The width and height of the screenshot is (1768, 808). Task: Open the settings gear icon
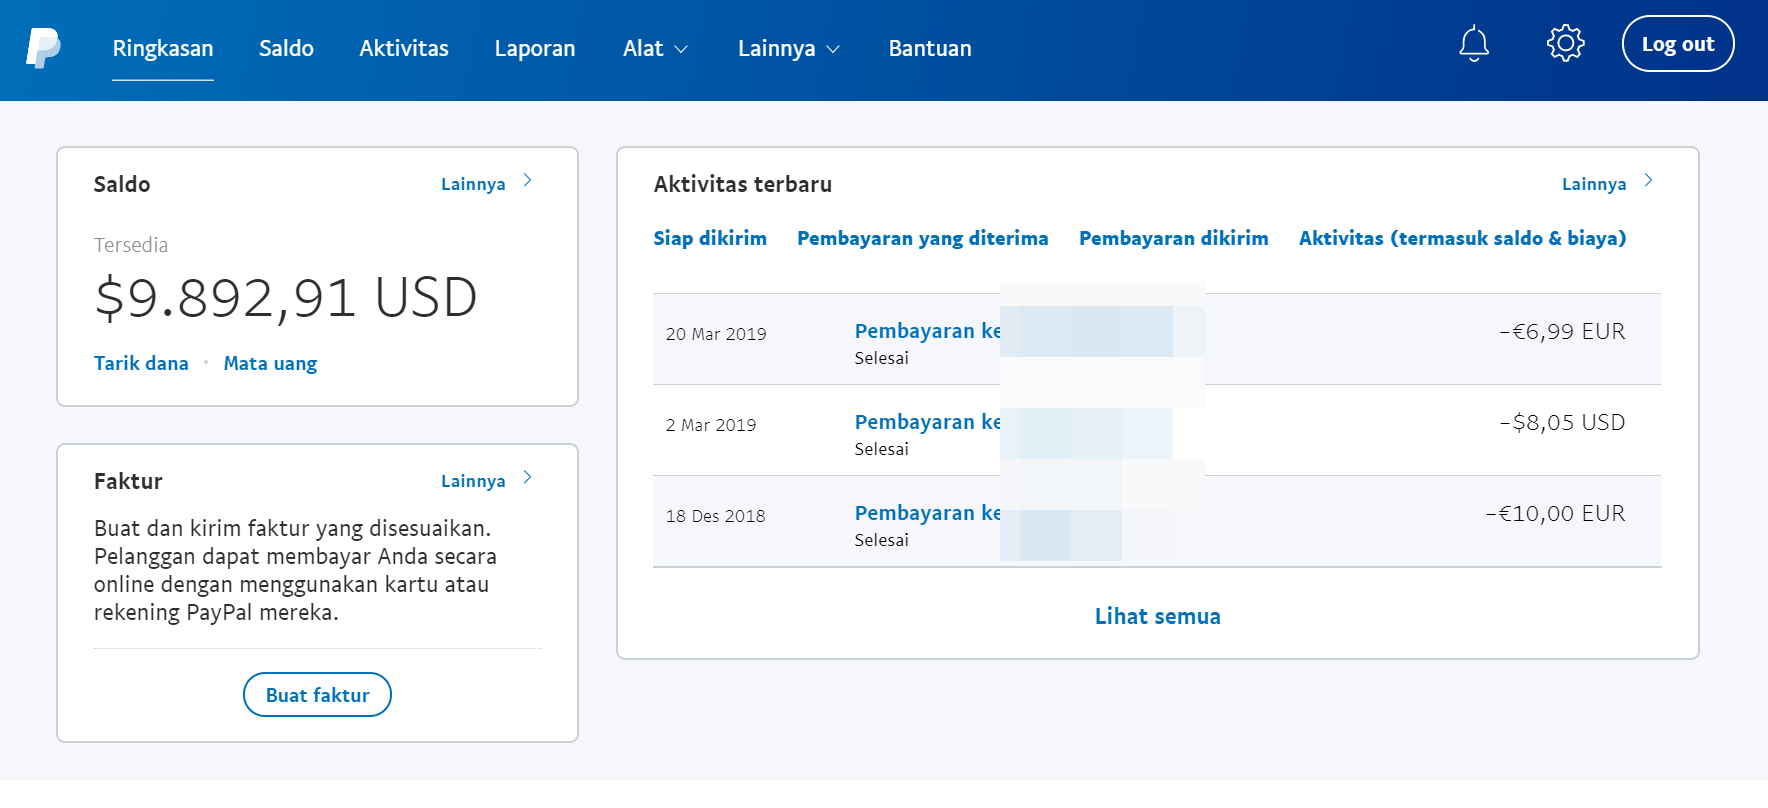point(1565,43)
